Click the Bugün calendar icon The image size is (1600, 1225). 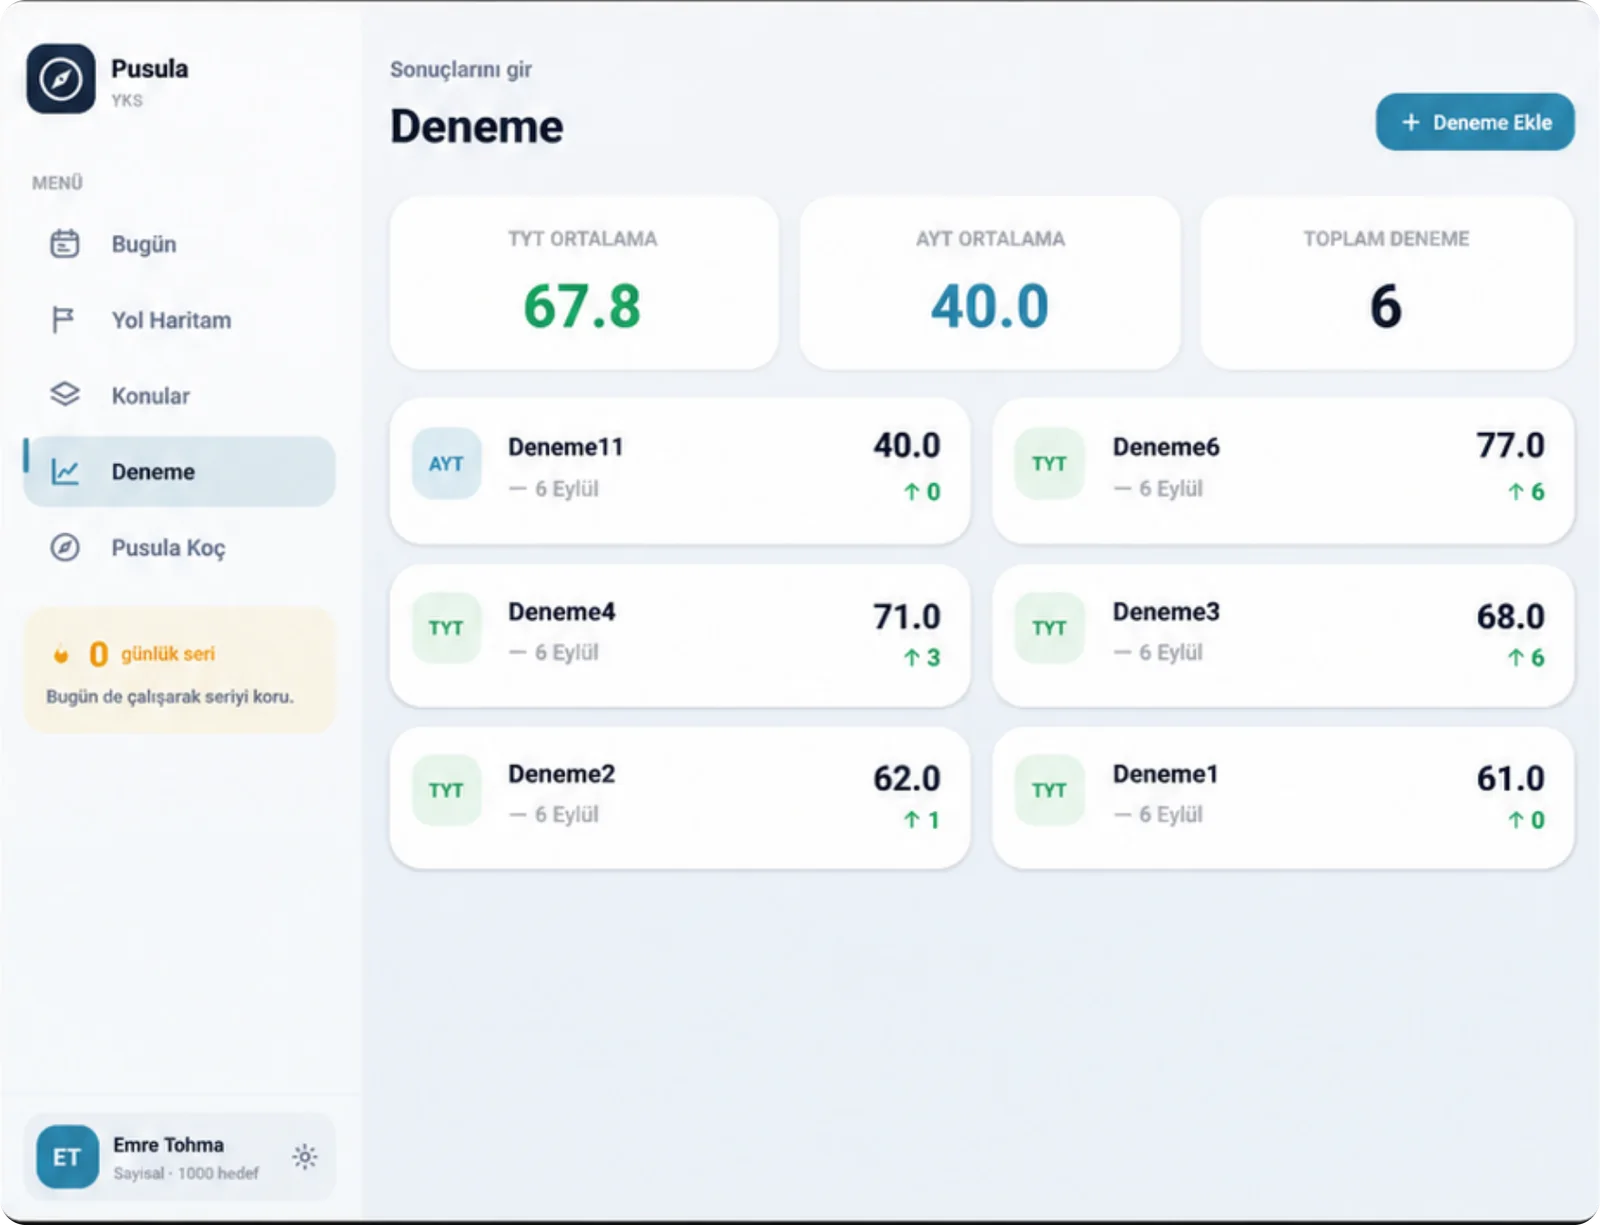[x=65, y=243]
